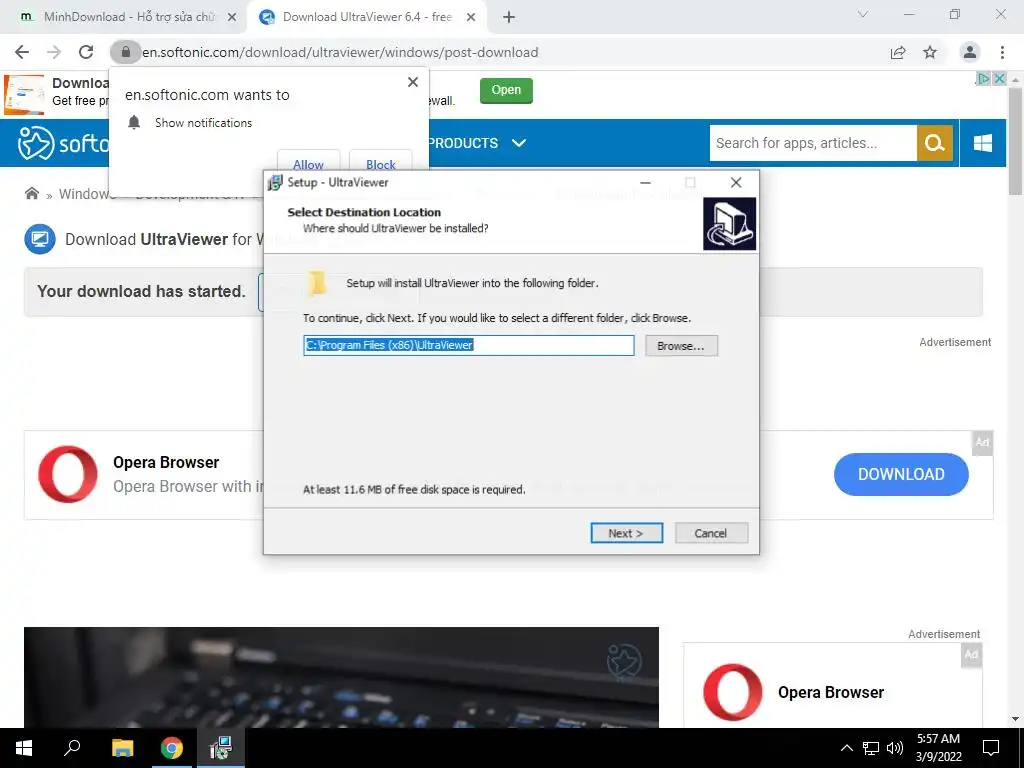Open the Windows Start menu
This screenshot has width=1024, height=768.
pos(24,748)
